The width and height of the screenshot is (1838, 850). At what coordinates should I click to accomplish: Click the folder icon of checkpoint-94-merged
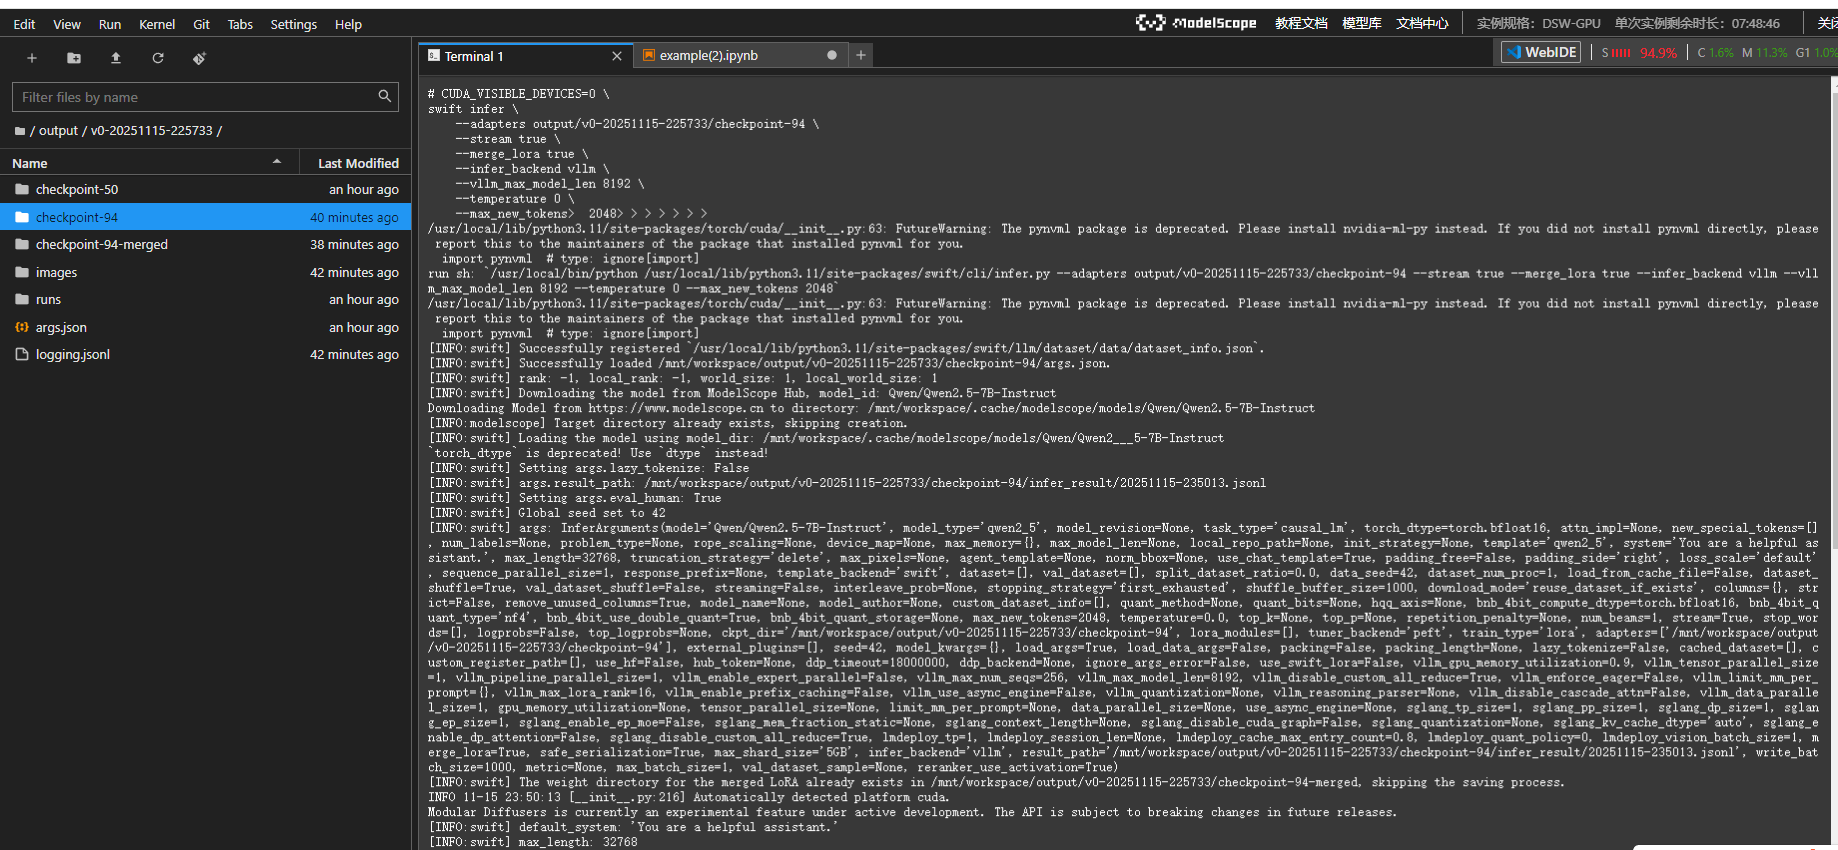(22, 244)
